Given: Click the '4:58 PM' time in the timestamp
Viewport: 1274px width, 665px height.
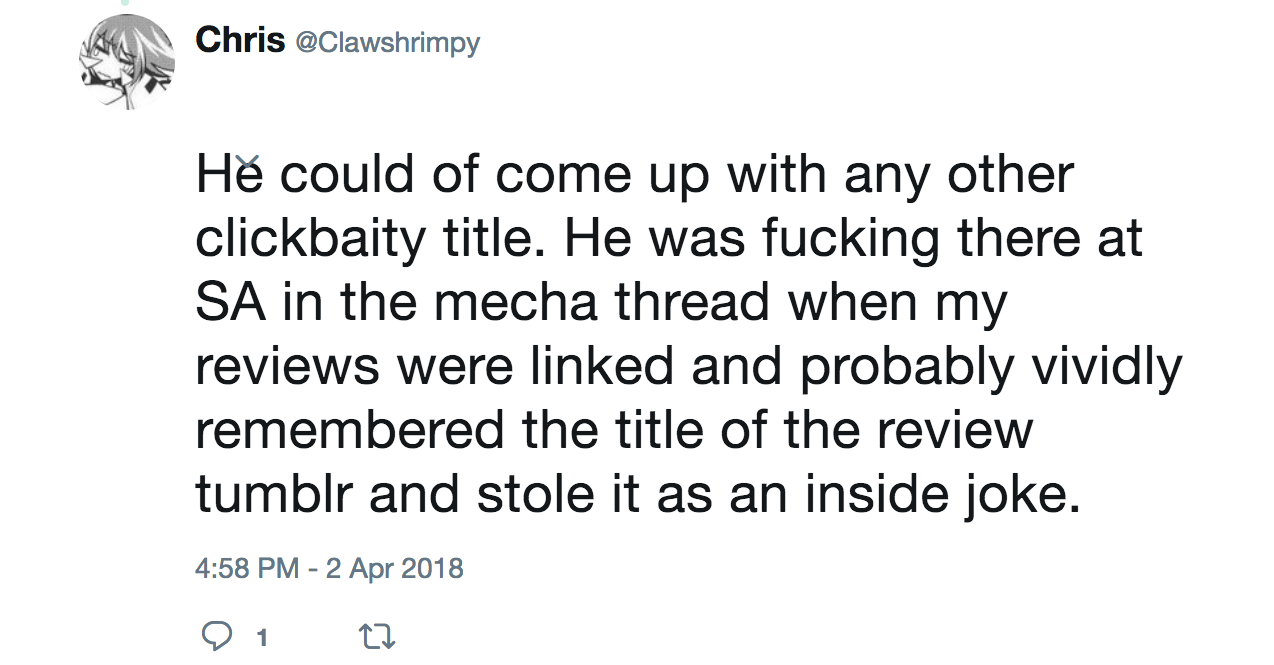Looking at the screenshot, I should 247,569.
